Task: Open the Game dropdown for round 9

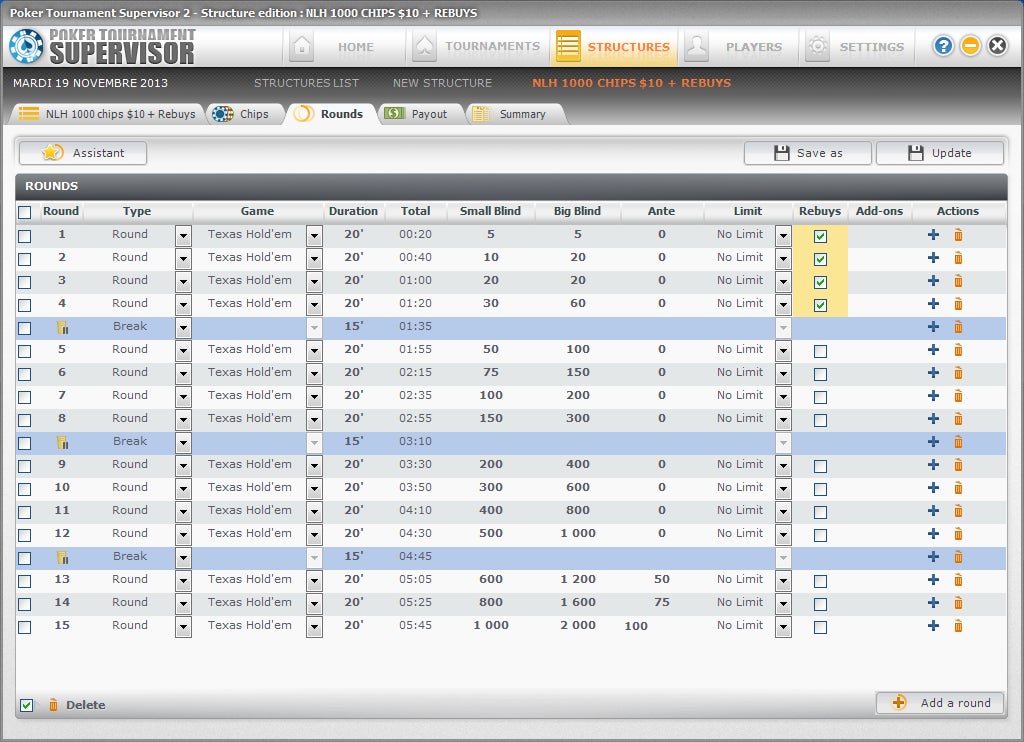Action: (x=314, y=466)
